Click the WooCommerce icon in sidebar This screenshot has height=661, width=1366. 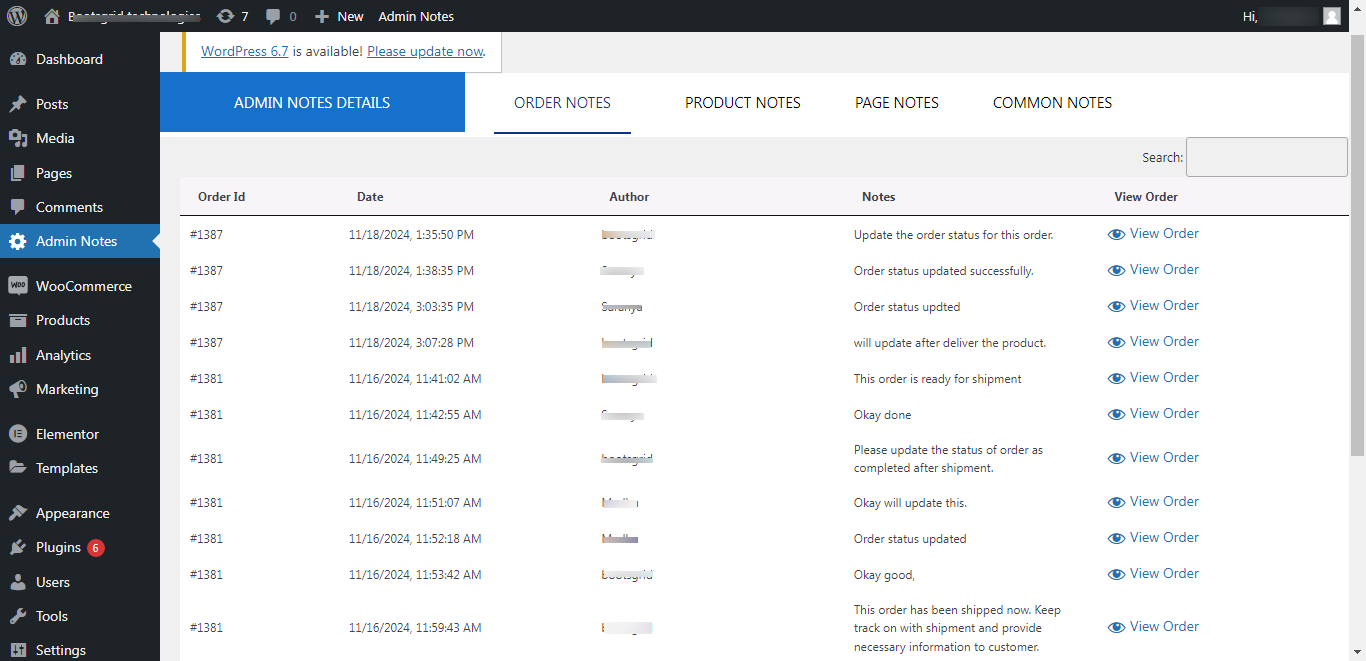coord(18,286)
